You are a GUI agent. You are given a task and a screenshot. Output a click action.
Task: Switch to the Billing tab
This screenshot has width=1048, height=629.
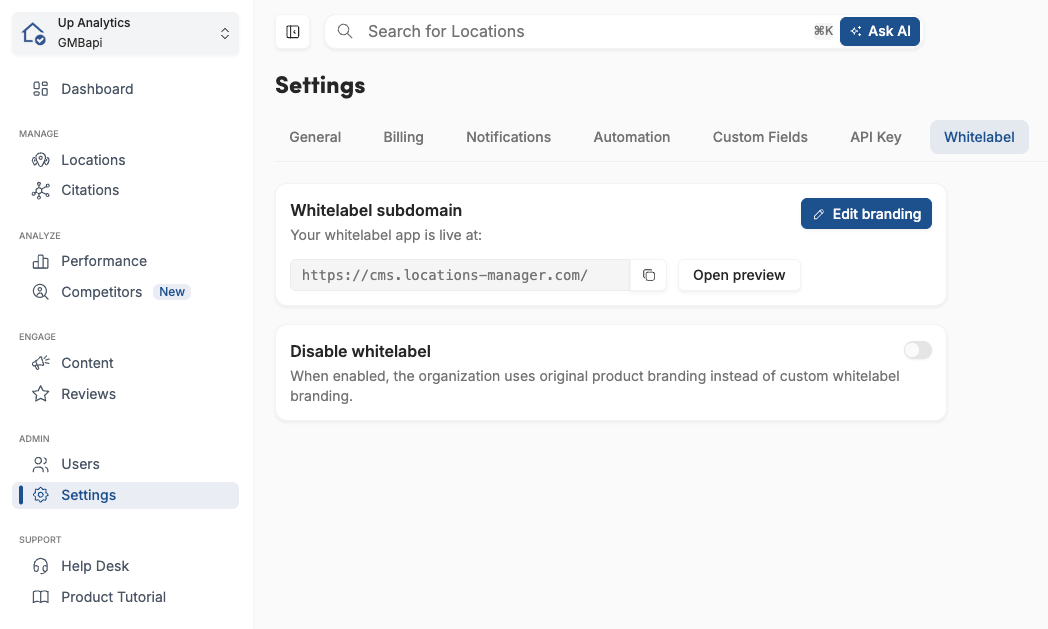click(x=404, y=137)
